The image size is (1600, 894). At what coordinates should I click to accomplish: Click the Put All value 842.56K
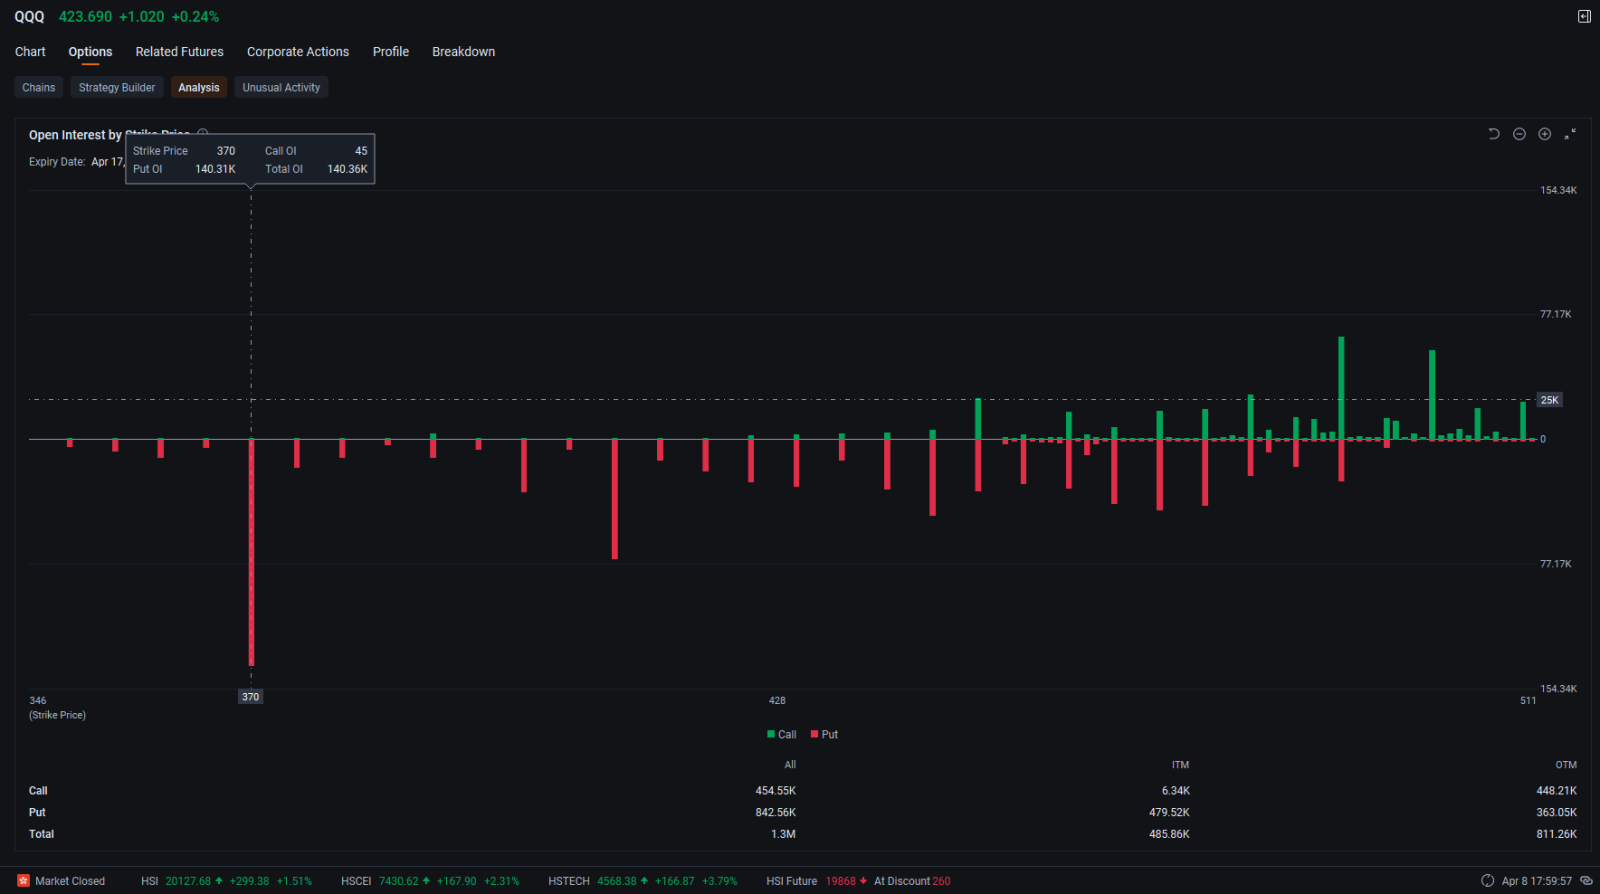[x=775, y=813]
